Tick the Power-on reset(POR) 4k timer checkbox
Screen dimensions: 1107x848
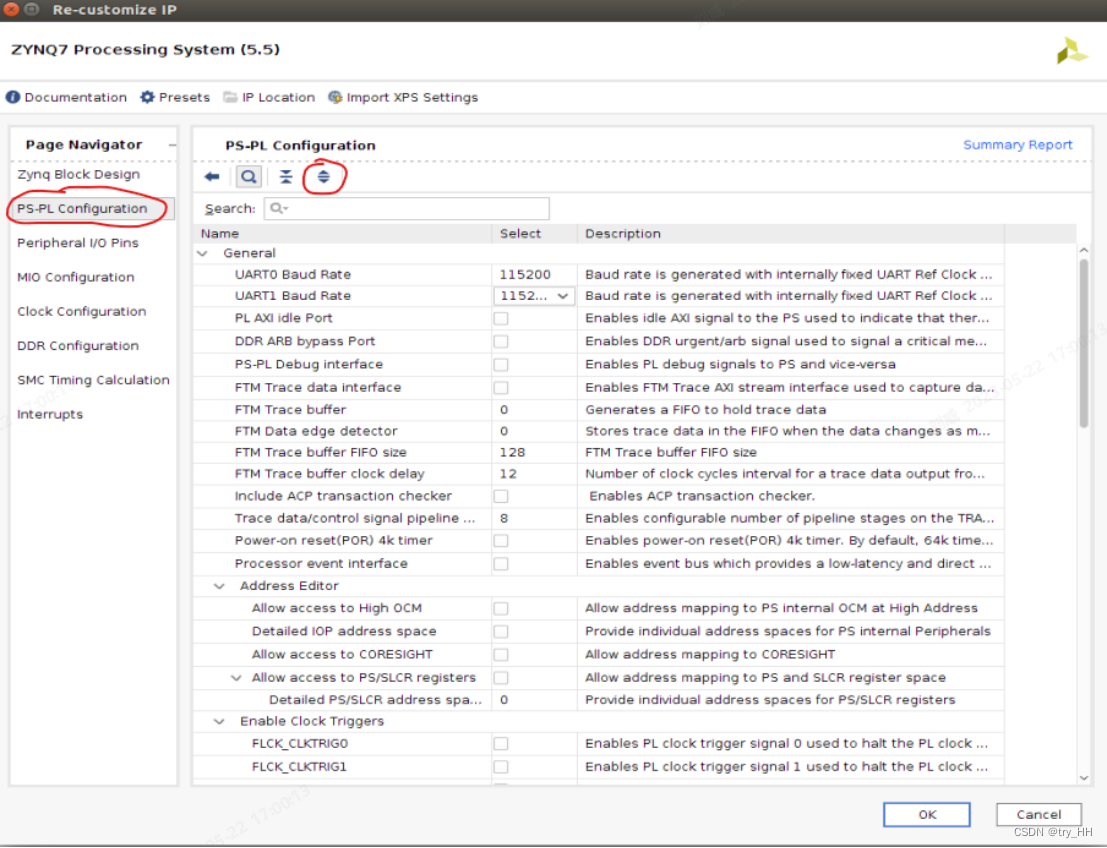[x=501, y=541]
